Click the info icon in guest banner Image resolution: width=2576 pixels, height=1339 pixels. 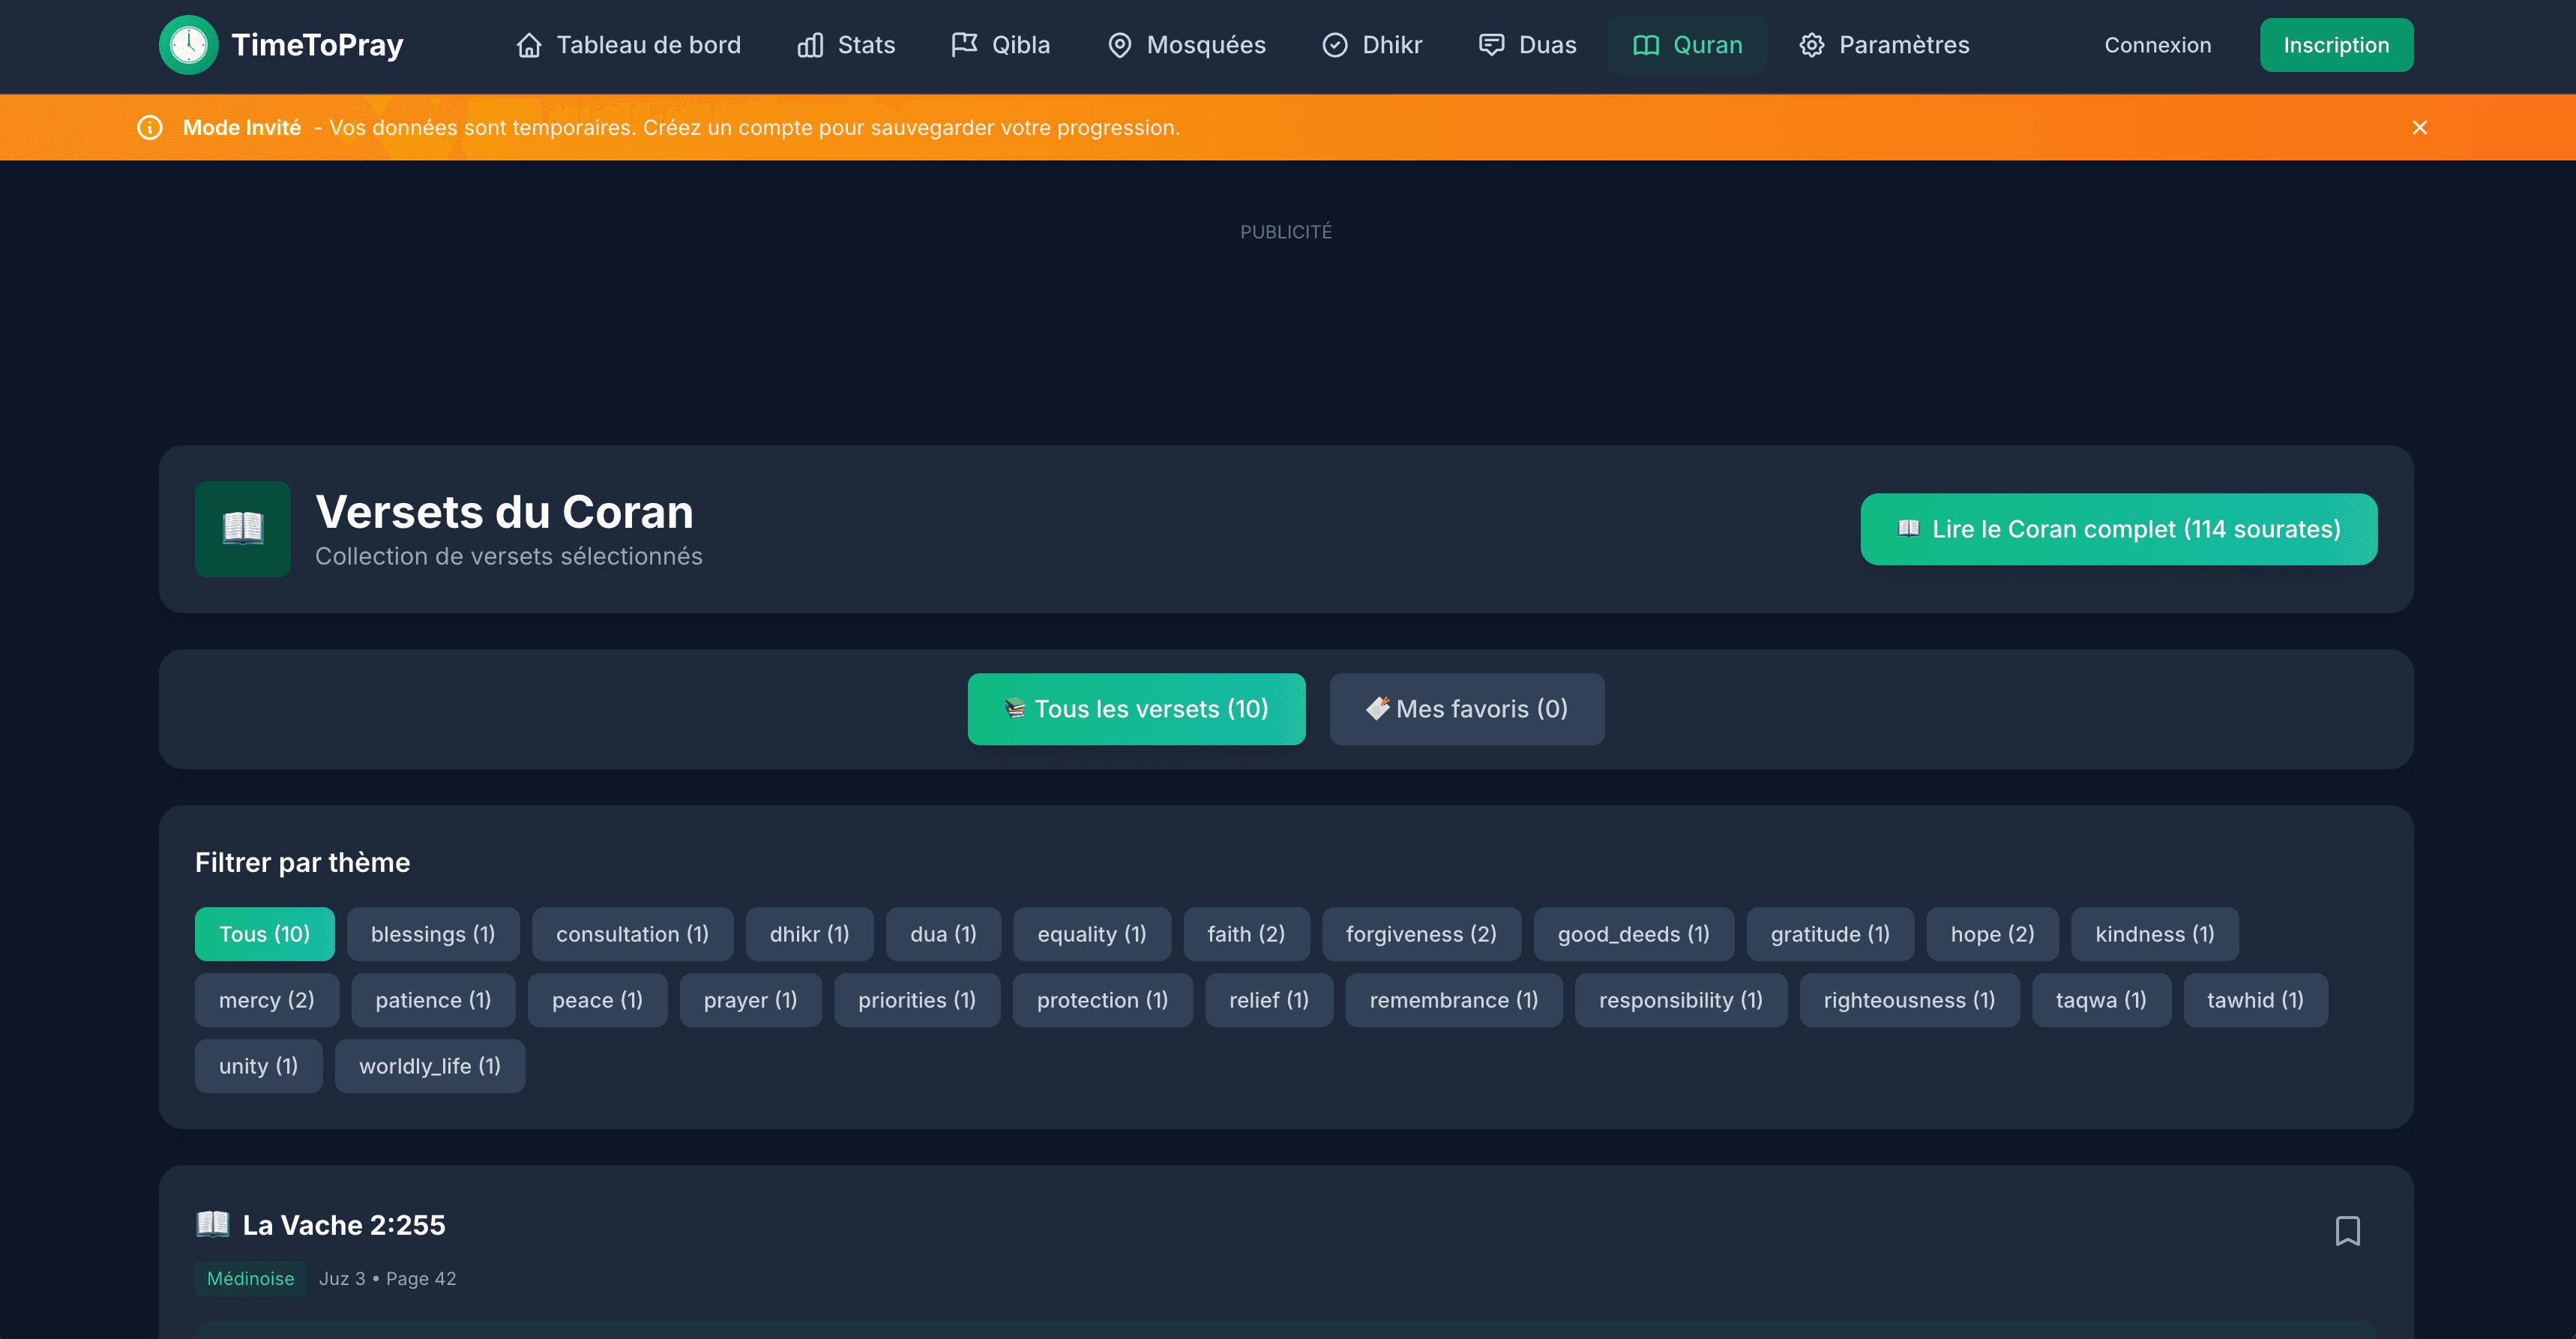click(150, 127)
